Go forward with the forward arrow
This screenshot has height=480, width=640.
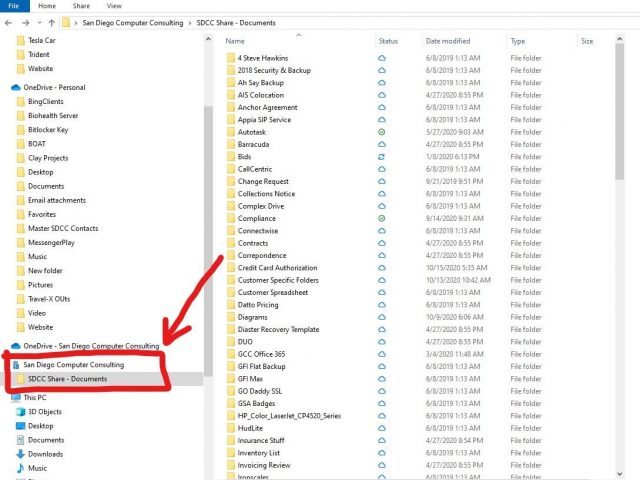[x=25, y=23]
